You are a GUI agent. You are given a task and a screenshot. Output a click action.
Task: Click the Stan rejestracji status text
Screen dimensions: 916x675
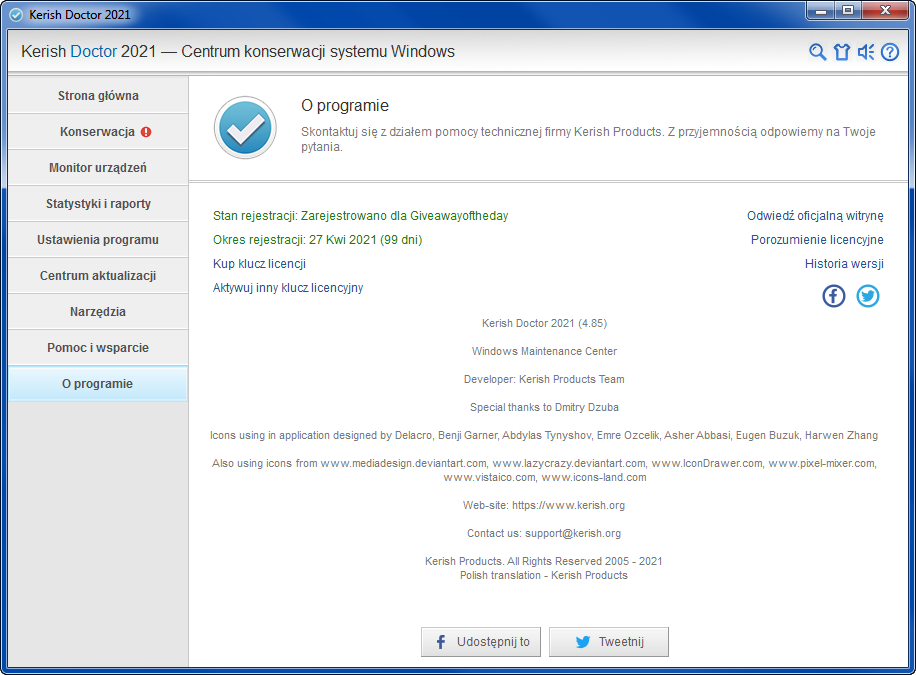360,216
